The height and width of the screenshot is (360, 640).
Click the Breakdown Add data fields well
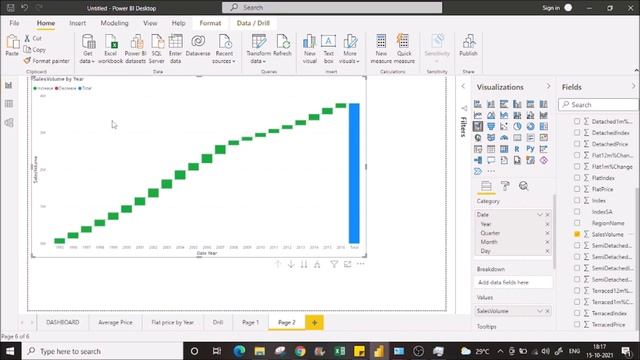(x=513, y=282)
